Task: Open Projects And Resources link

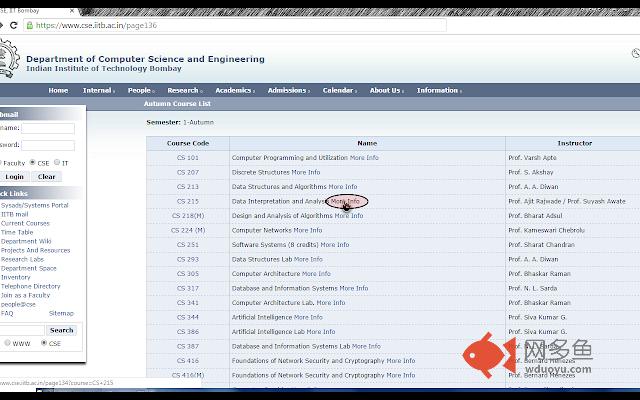Action: click(x=36, y=250)
